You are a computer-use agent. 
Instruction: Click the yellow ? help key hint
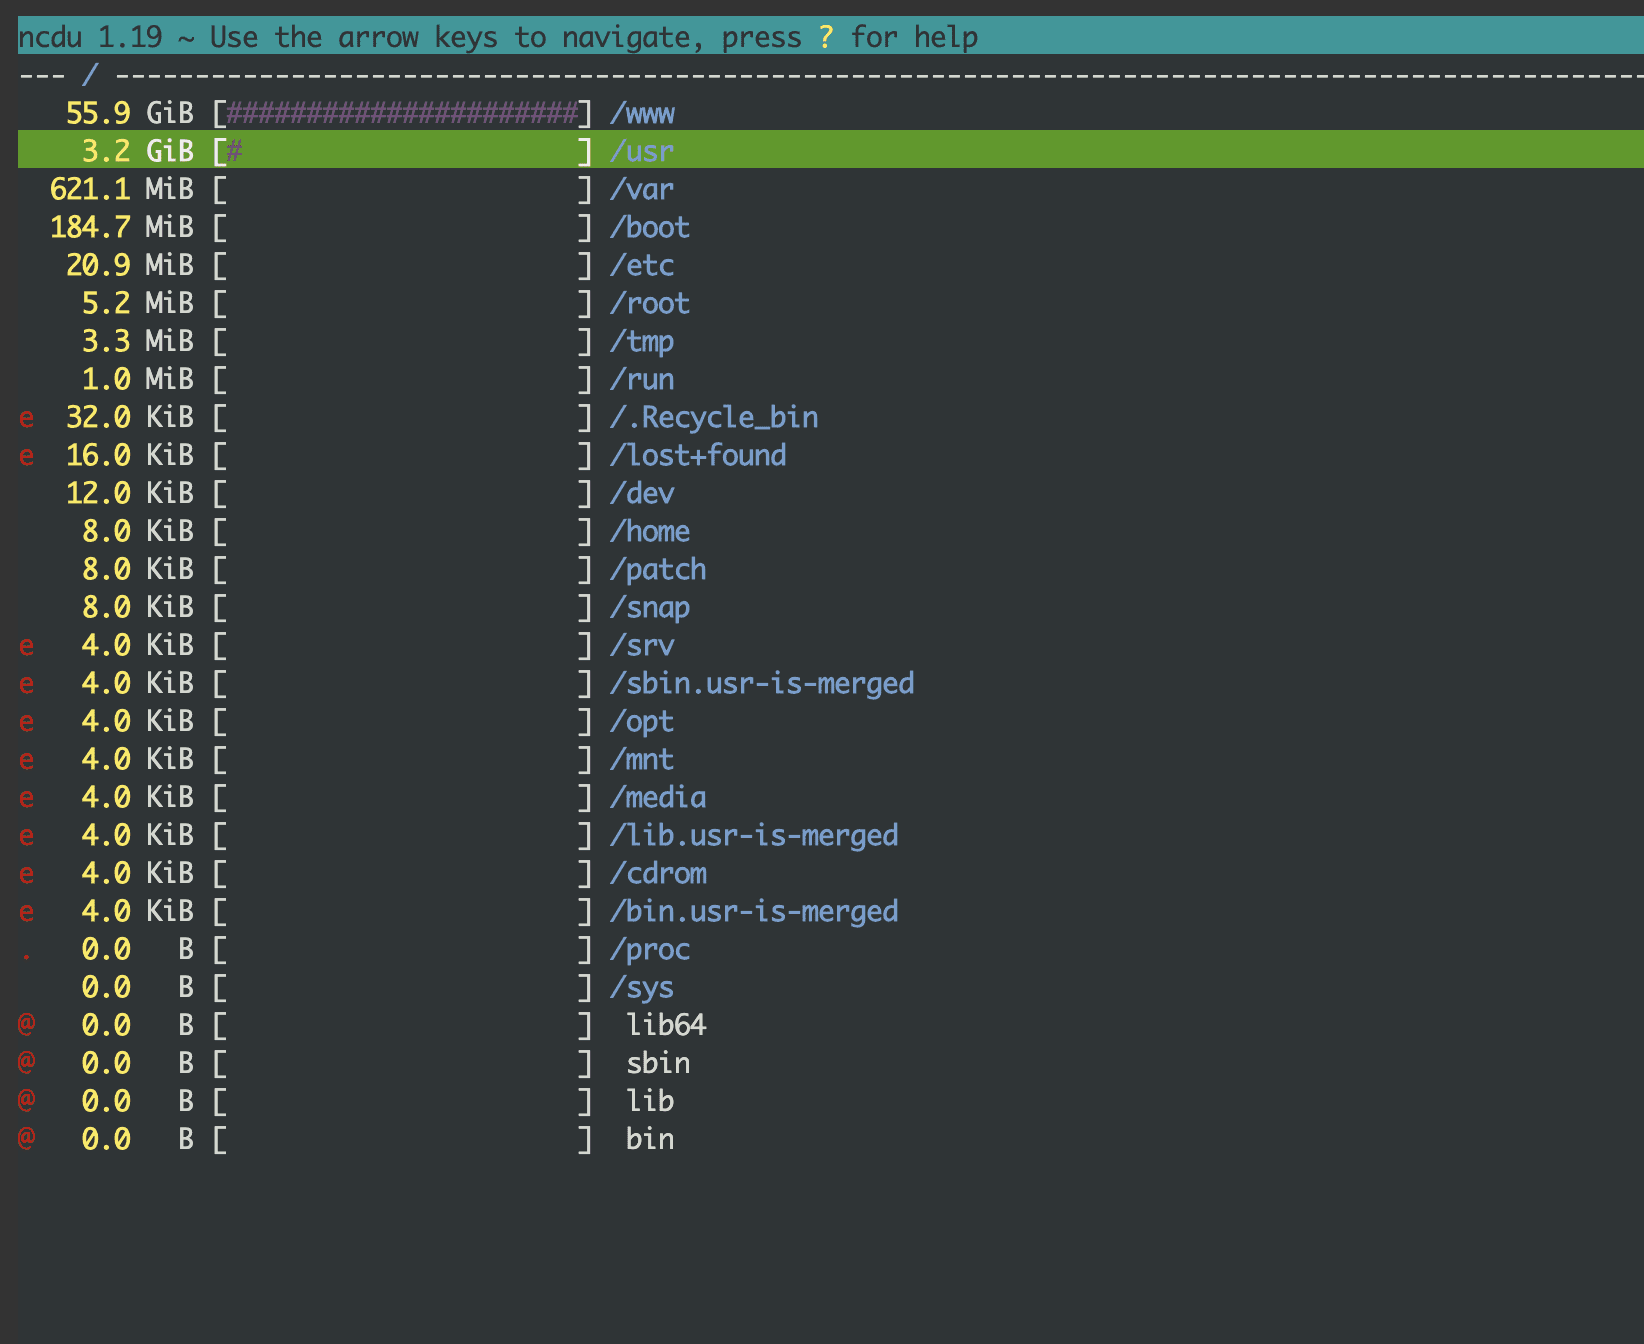click(826, 37)
